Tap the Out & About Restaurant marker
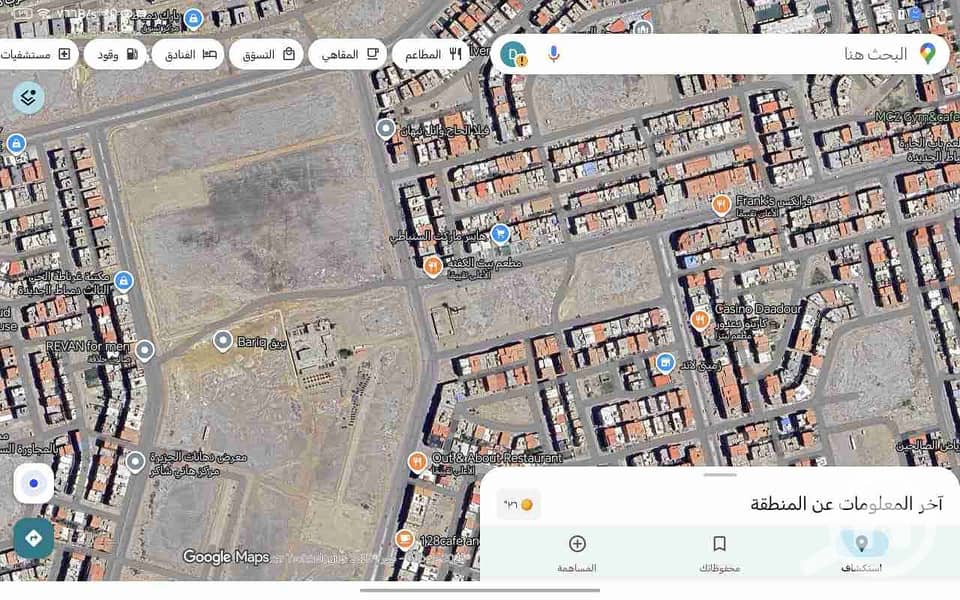This screenshot has width=960, height=600. (x=418, y=461)
